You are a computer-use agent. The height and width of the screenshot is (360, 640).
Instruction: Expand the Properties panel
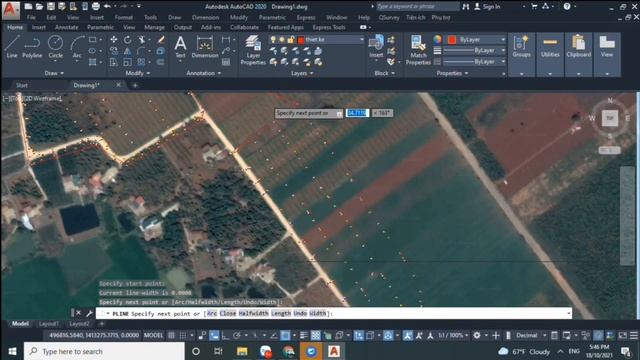point(452,73)
